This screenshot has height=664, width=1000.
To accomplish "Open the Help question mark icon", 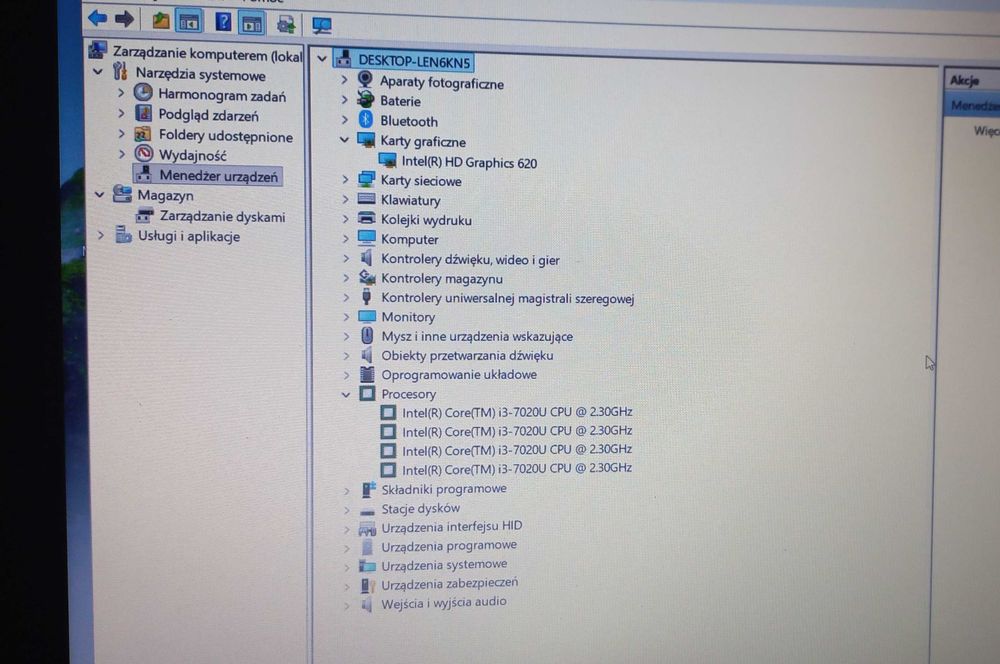I will pyautogui.click(x=223, y=22).
